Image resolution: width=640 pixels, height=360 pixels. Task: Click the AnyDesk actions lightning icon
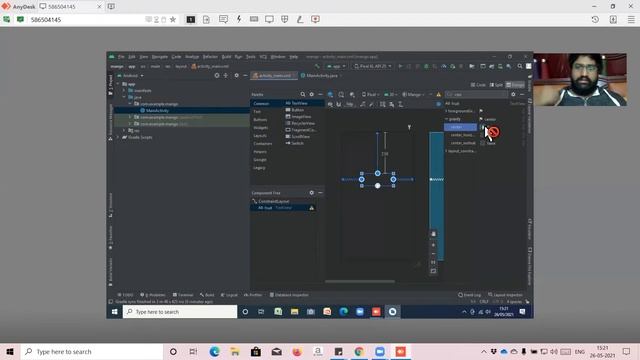pos(239,19)
